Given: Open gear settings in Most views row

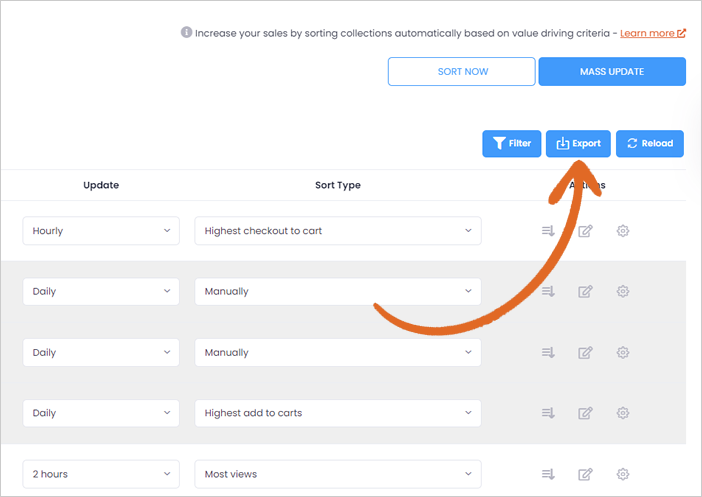Looking at the screenshot, I should point(623,474).
